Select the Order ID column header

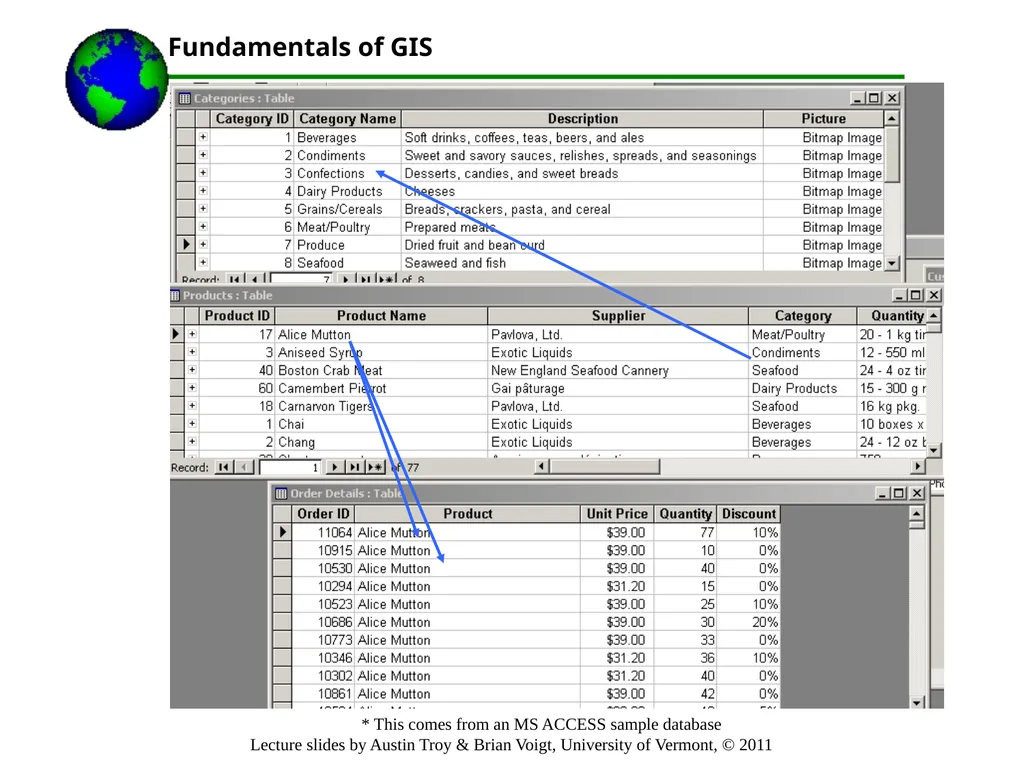323,514
